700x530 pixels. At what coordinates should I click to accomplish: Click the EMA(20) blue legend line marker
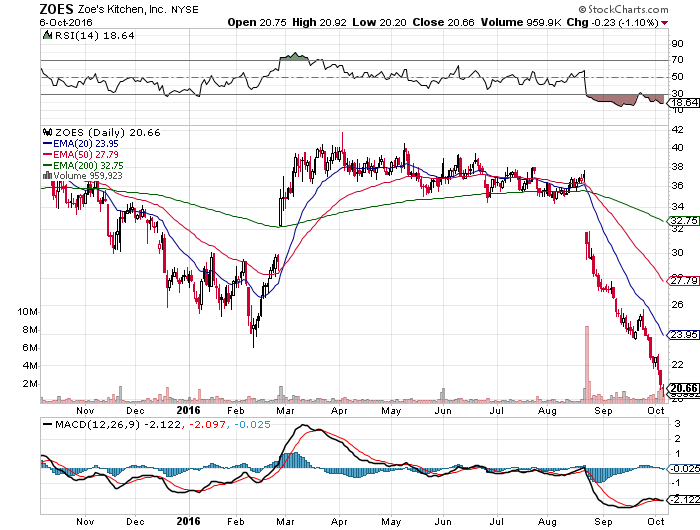47,144
